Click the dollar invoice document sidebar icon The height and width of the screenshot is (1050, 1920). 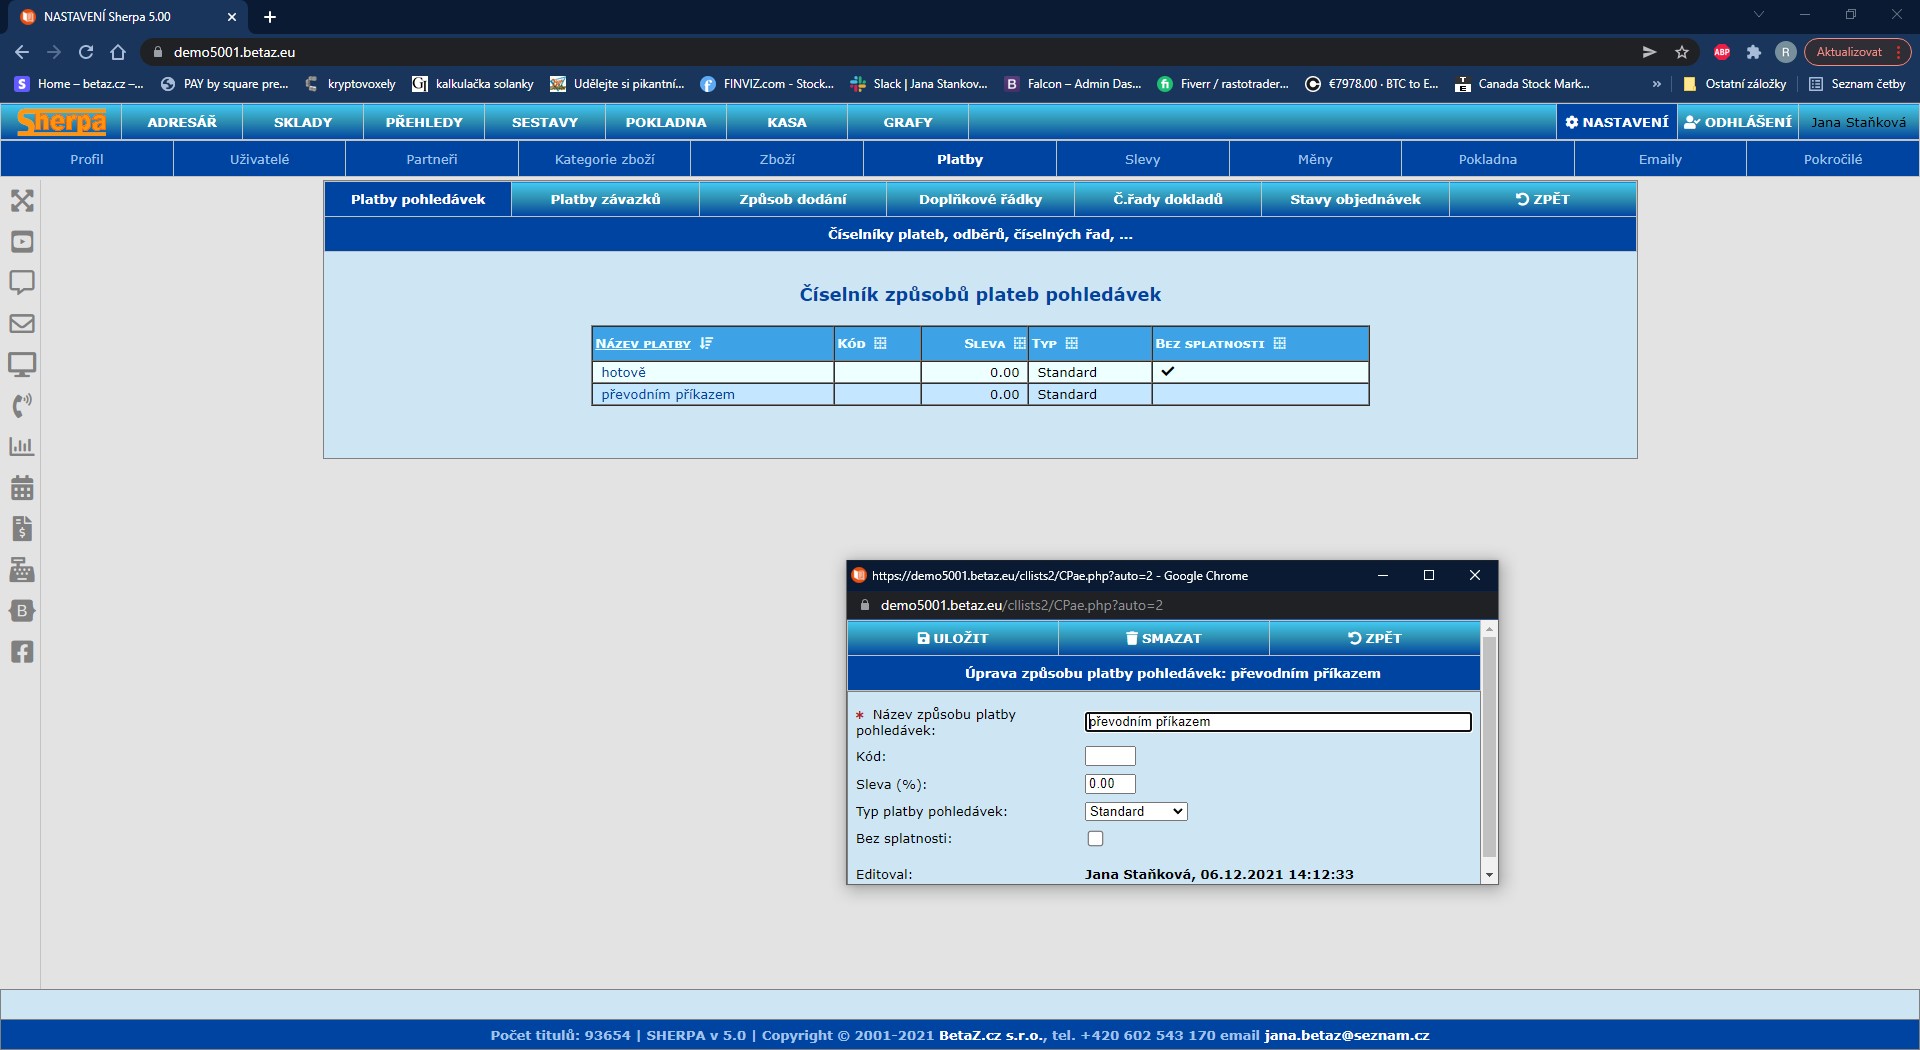[x=22, y=529]
